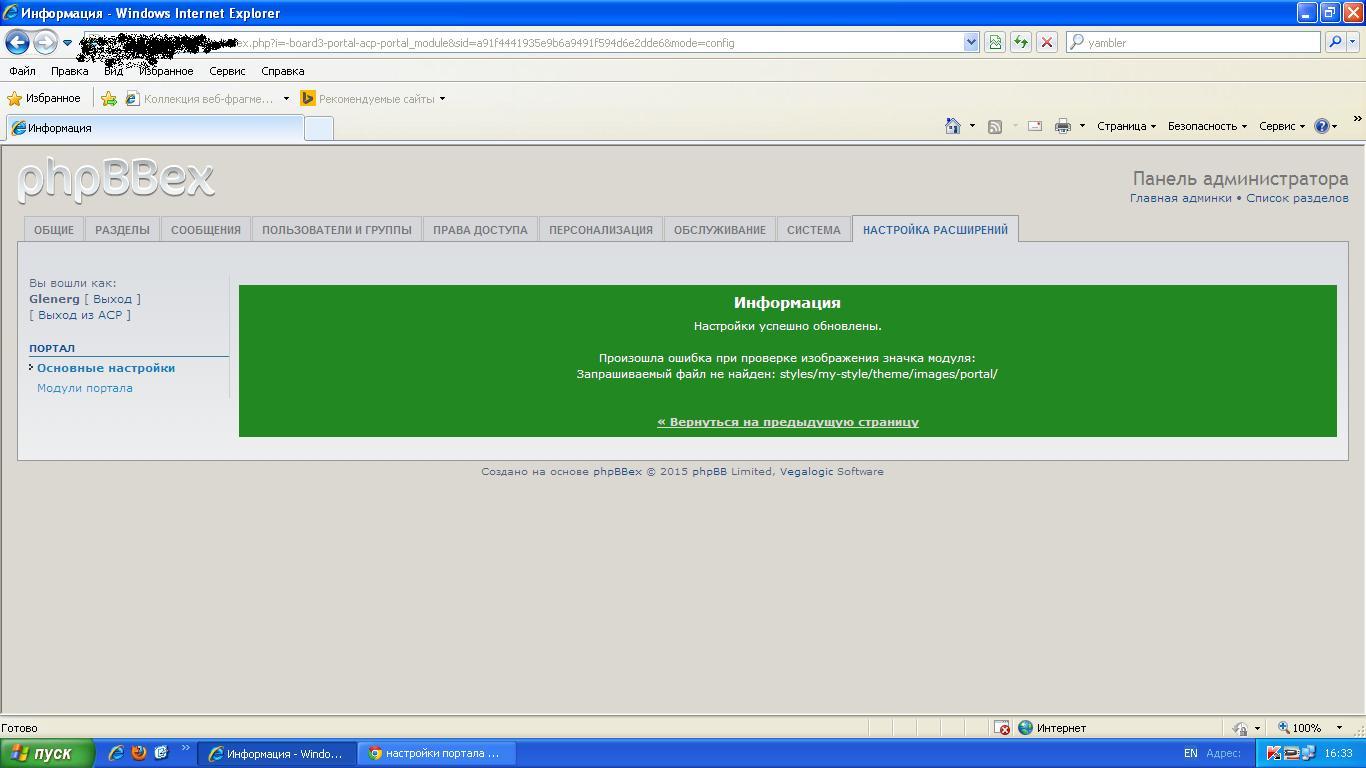
Task: Expand the Страница command bar menu
Action: click(1125, 126)
